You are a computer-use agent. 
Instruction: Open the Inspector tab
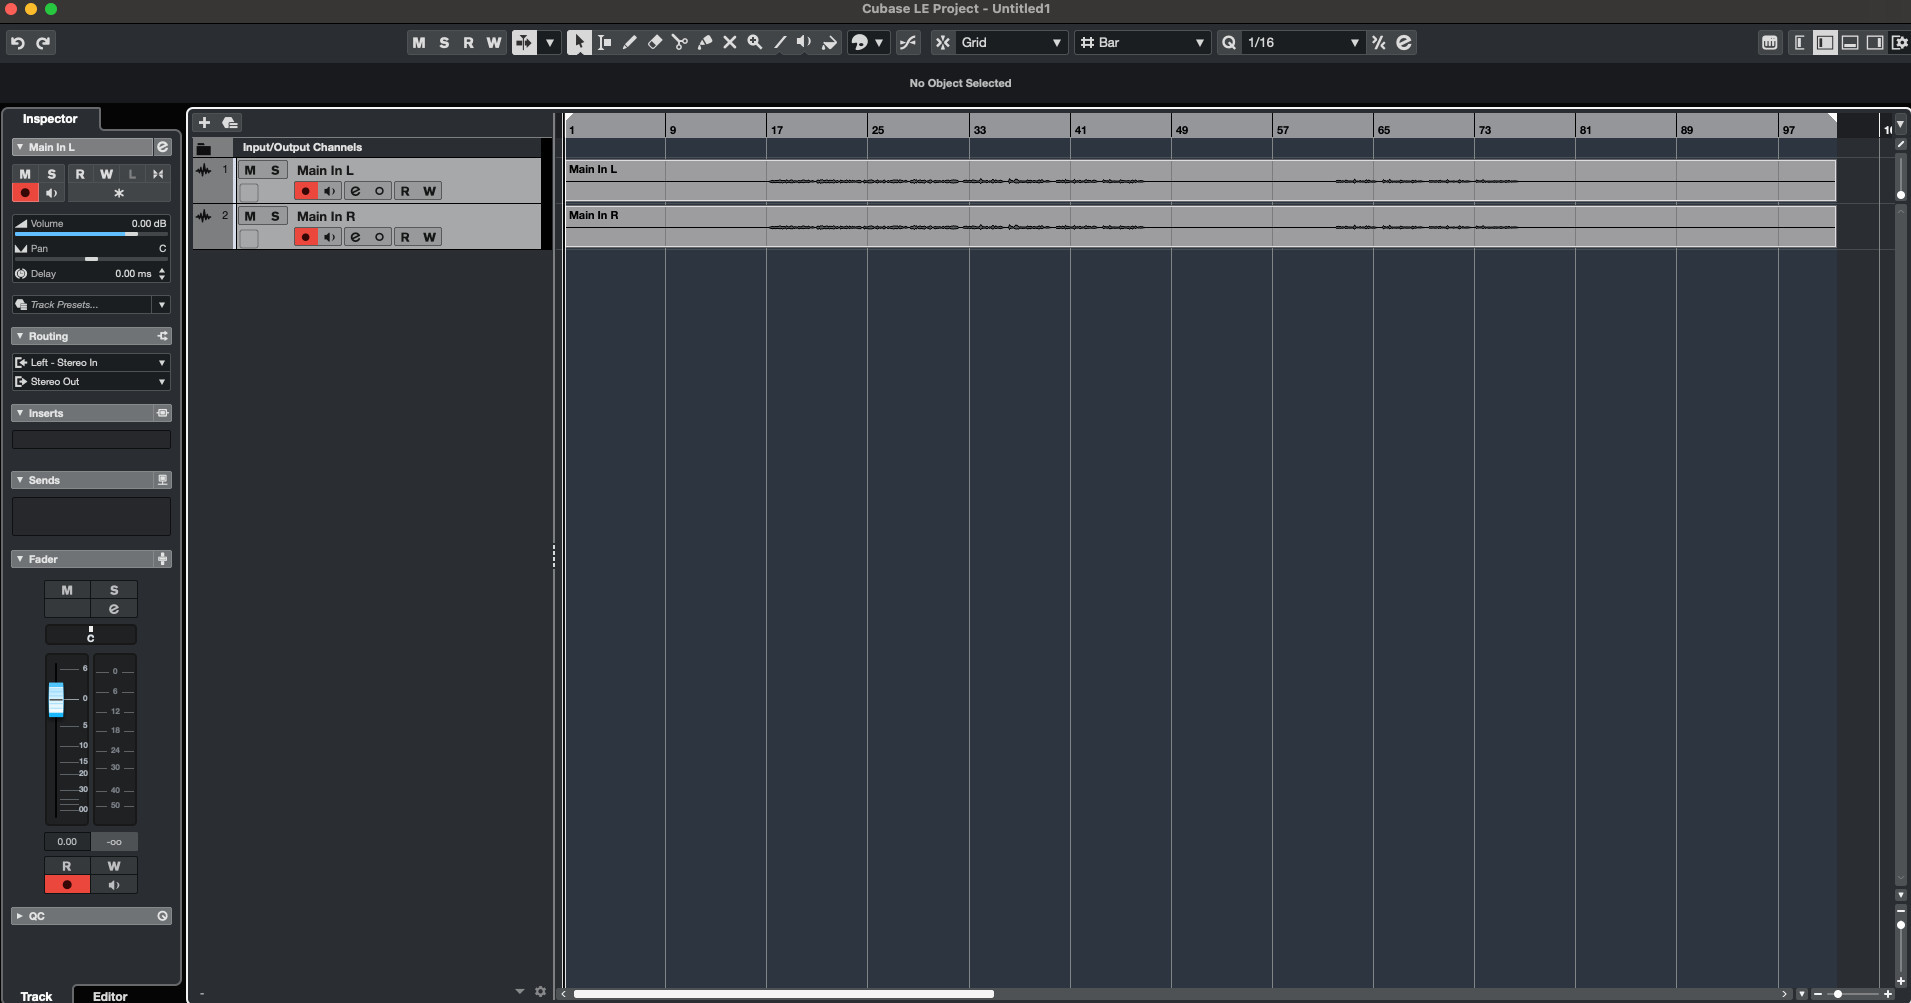[50, 118]
